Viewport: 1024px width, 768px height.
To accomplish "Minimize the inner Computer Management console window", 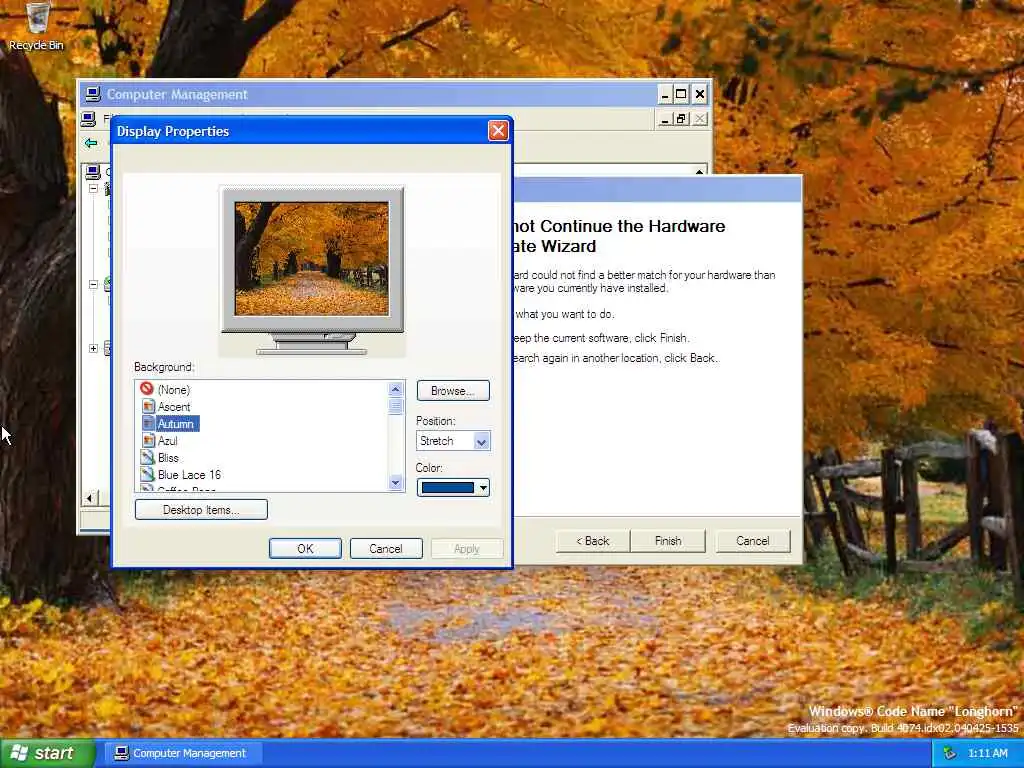I will (x=665, y=119).
